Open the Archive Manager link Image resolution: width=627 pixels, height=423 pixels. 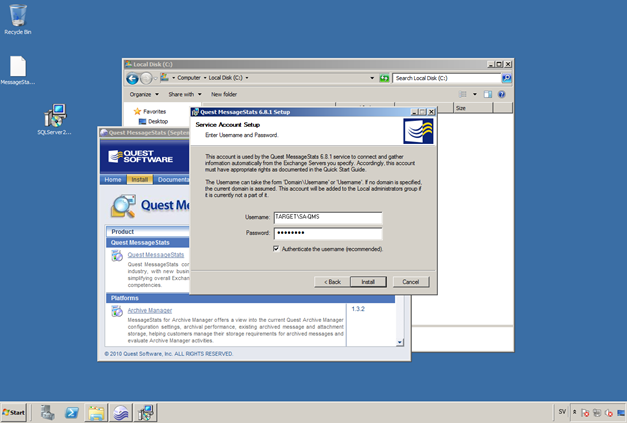[x=150, y=310]
